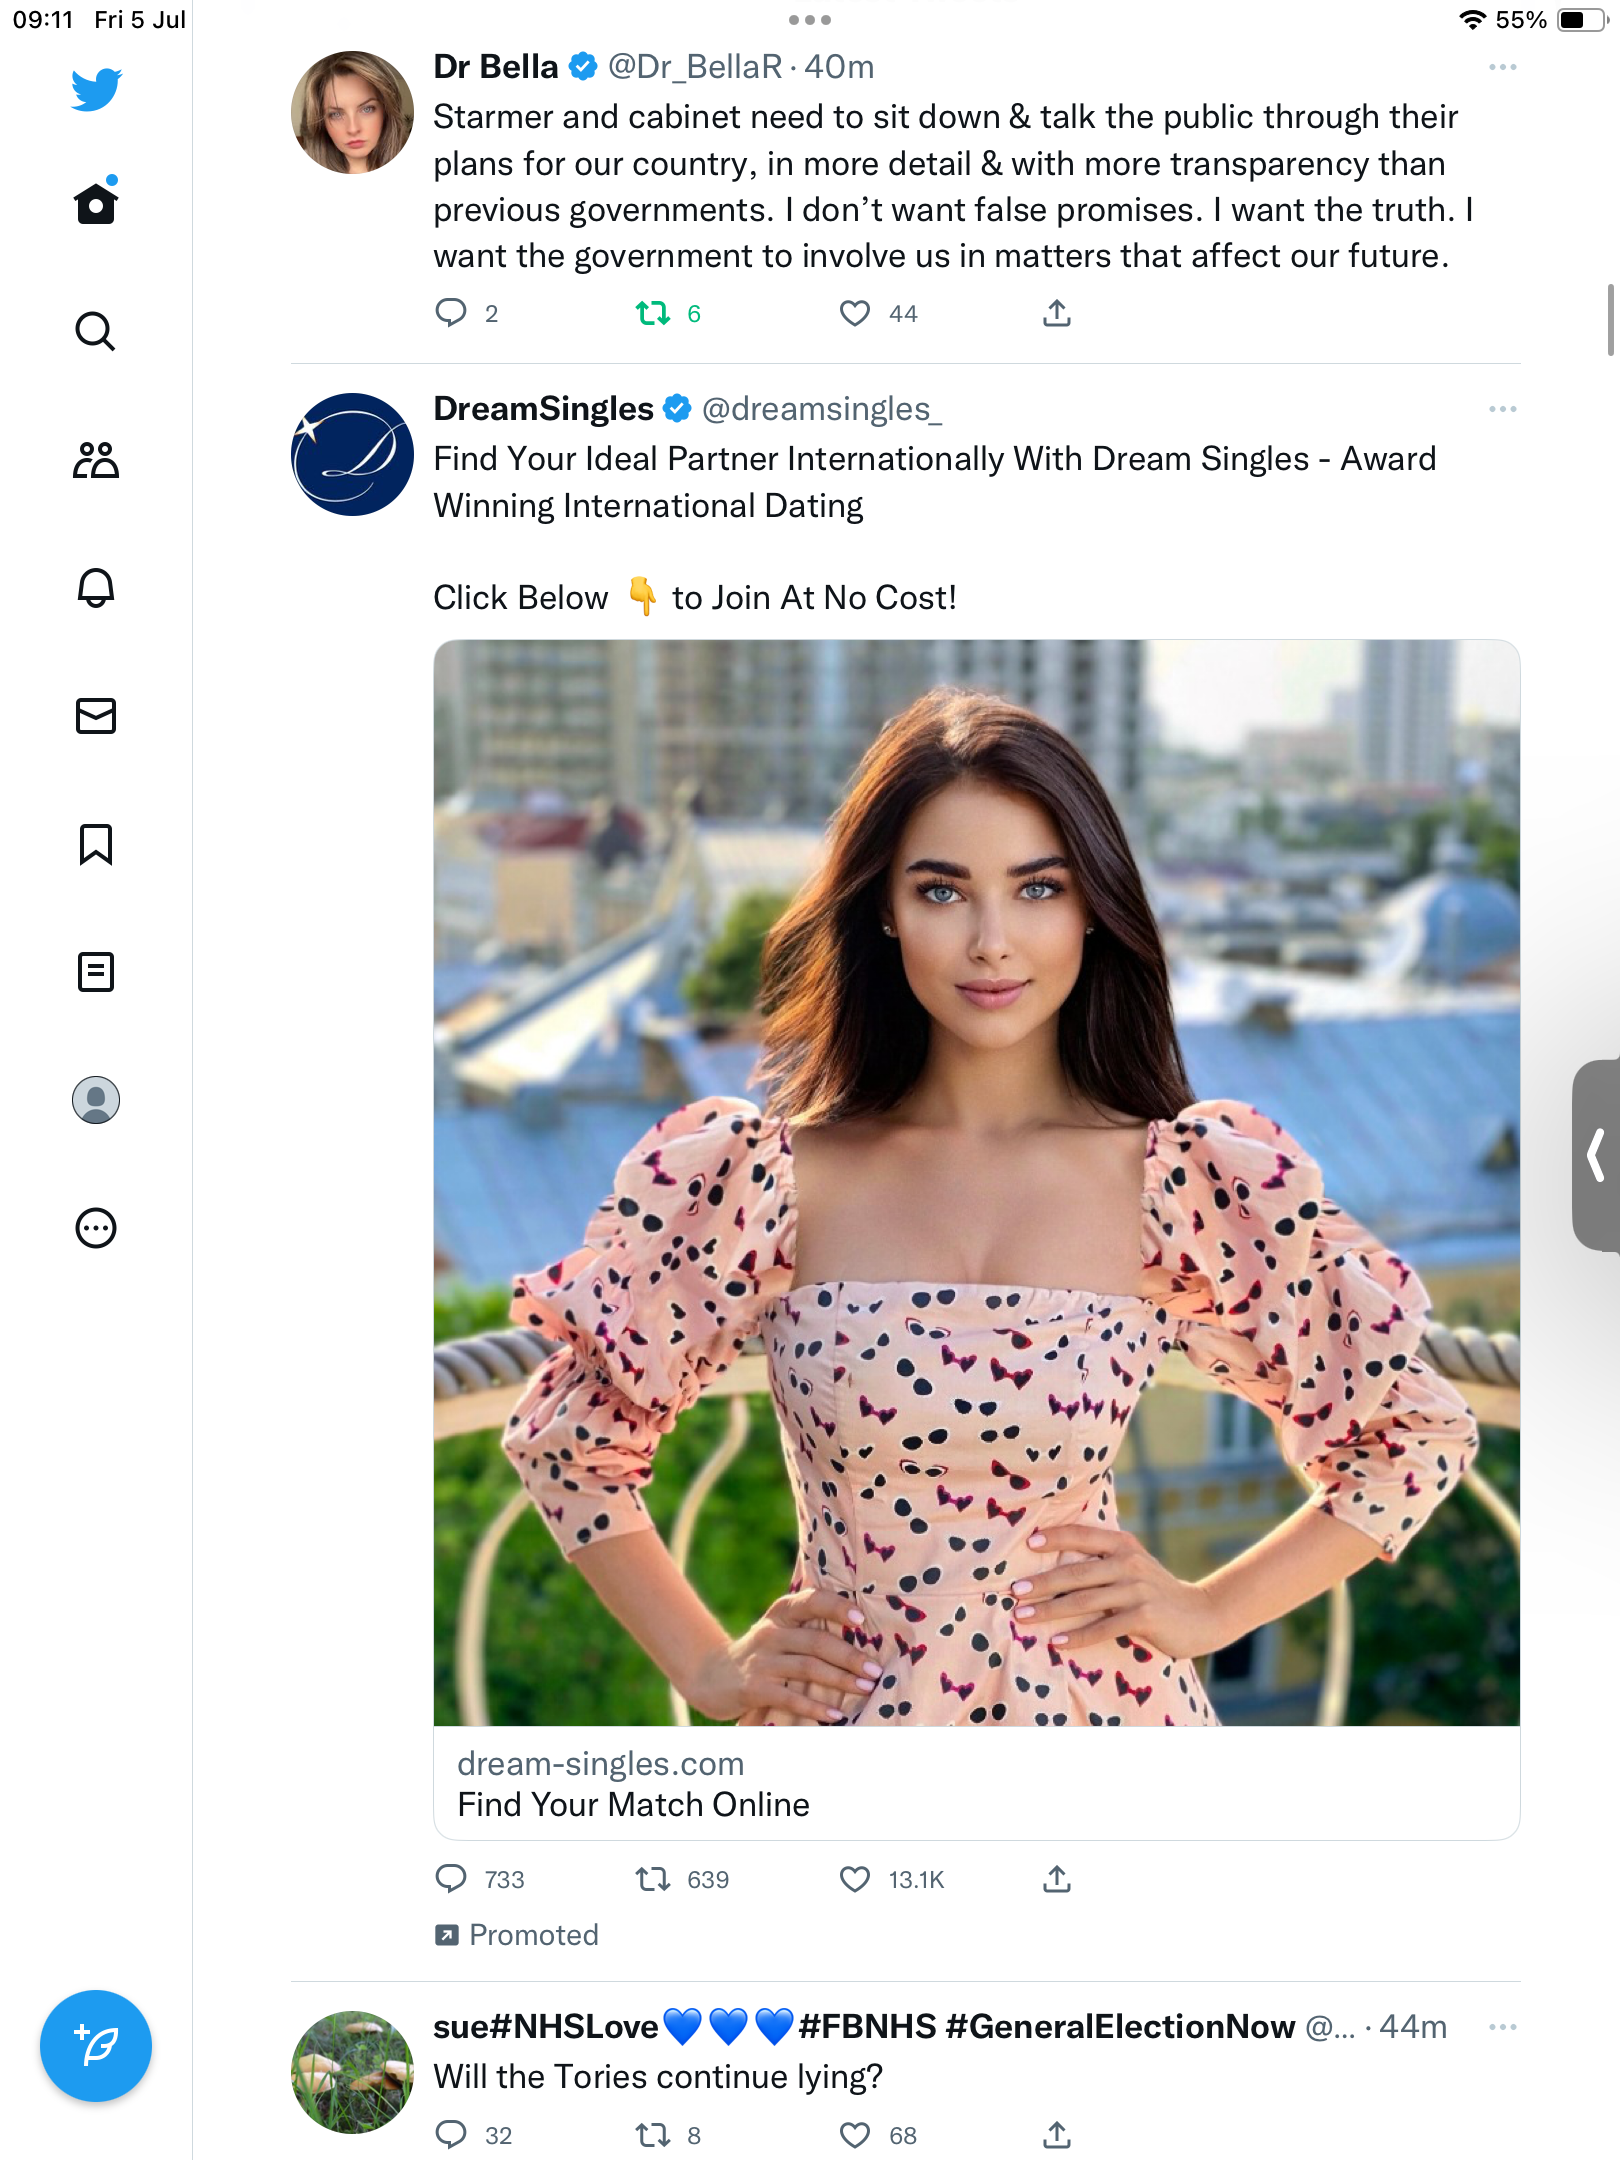Open Bookmarks icon in sidebar
This screenshot has width=1620, height=2160.
(x=96, y=844)
